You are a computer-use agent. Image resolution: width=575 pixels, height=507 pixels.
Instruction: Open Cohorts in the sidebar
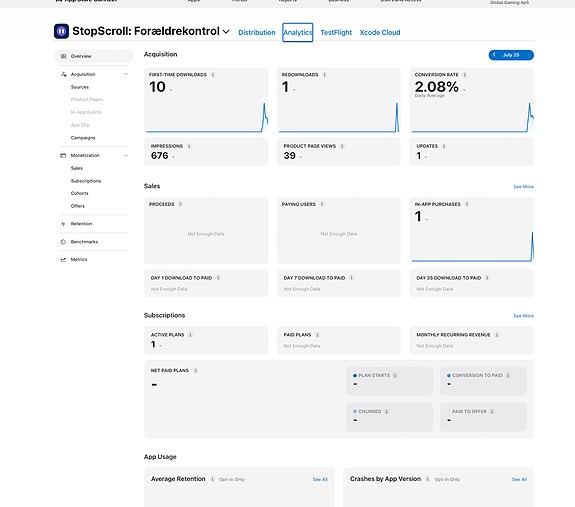80,193
